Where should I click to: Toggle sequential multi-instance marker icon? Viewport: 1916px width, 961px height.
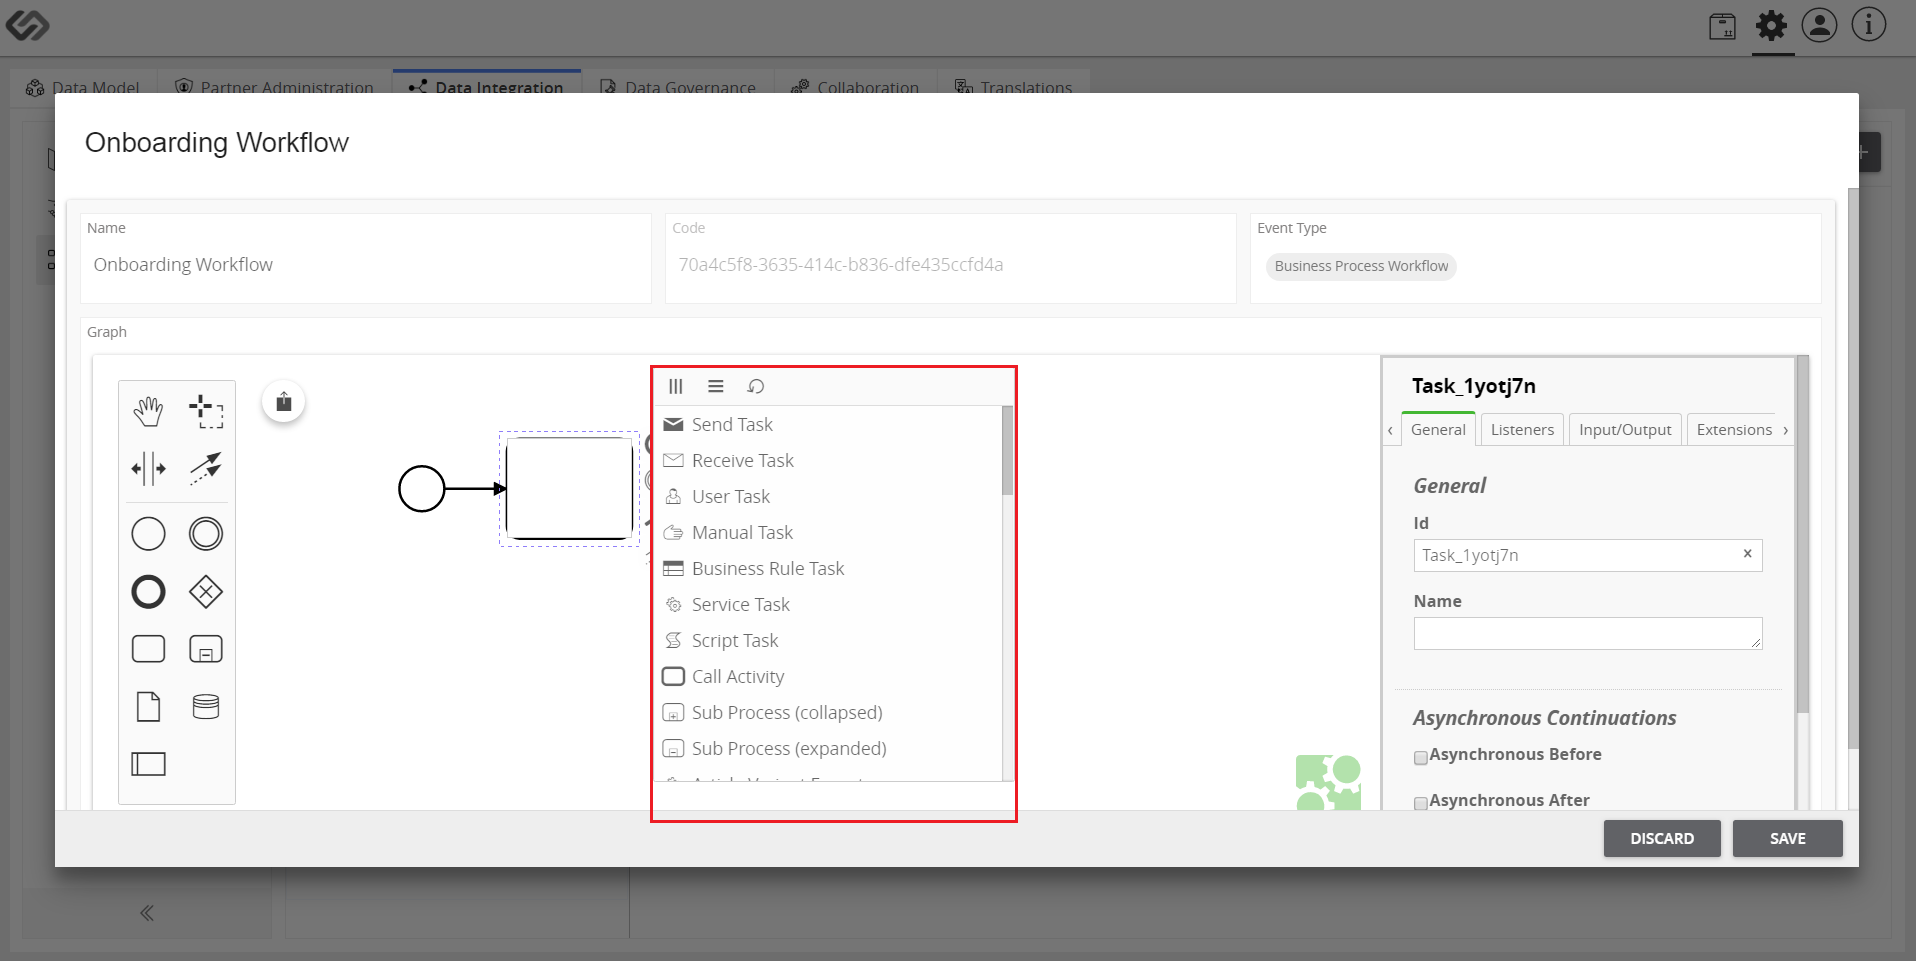point(716,386)
